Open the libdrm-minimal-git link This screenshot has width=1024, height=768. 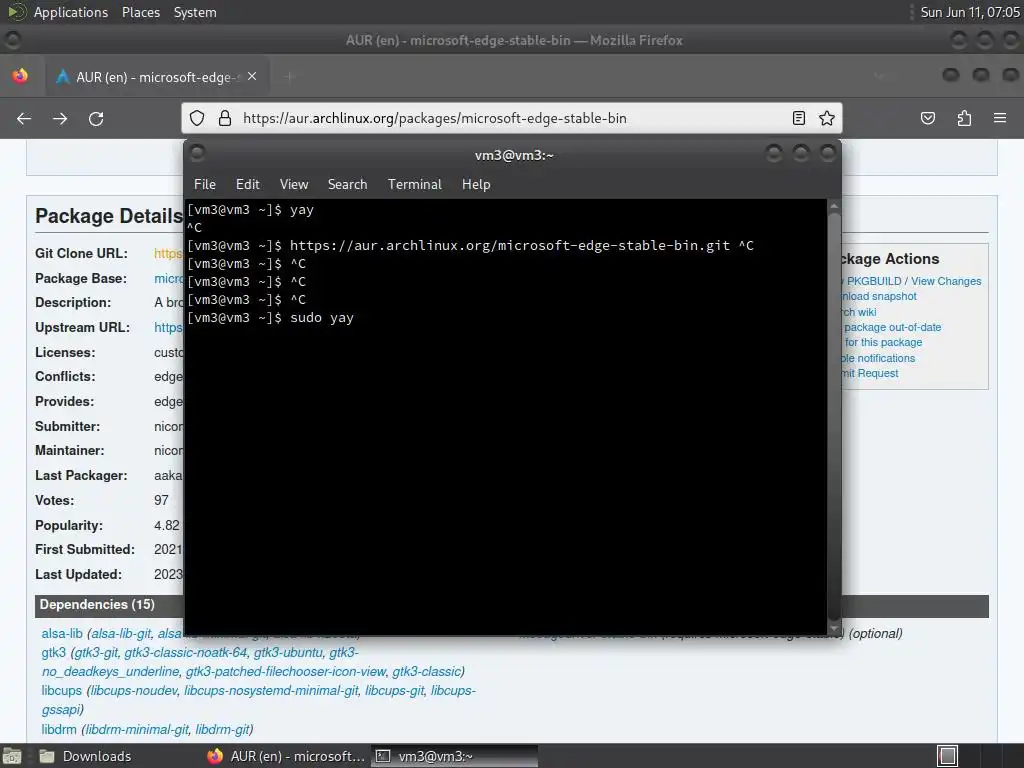click(137, 729)
